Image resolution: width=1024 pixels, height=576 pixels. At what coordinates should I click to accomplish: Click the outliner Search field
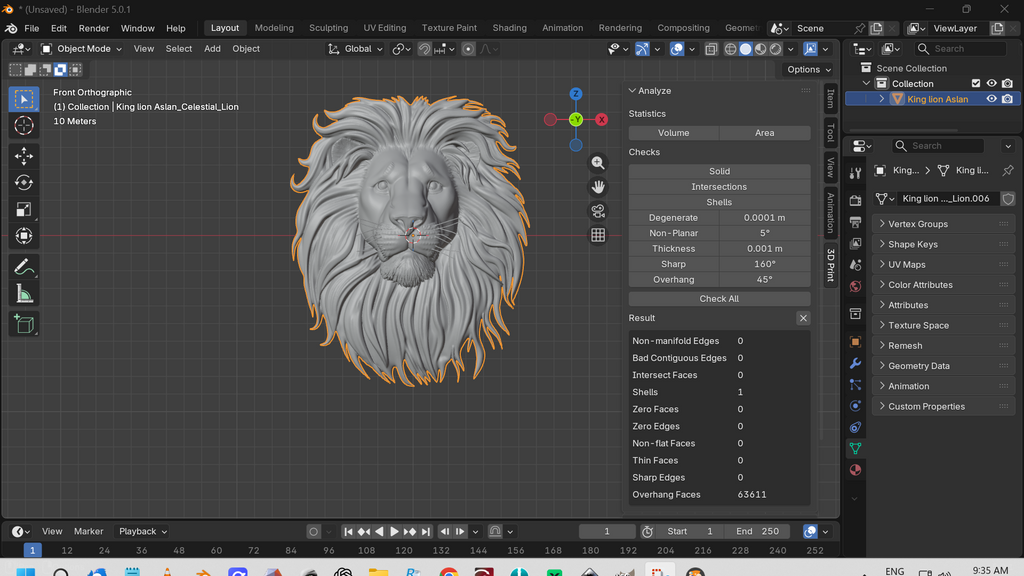960,49
